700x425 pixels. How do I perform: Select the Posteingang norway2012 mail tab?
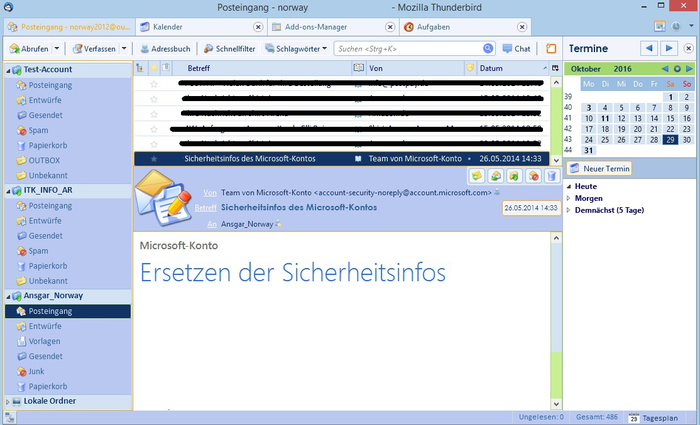point(70,27)
